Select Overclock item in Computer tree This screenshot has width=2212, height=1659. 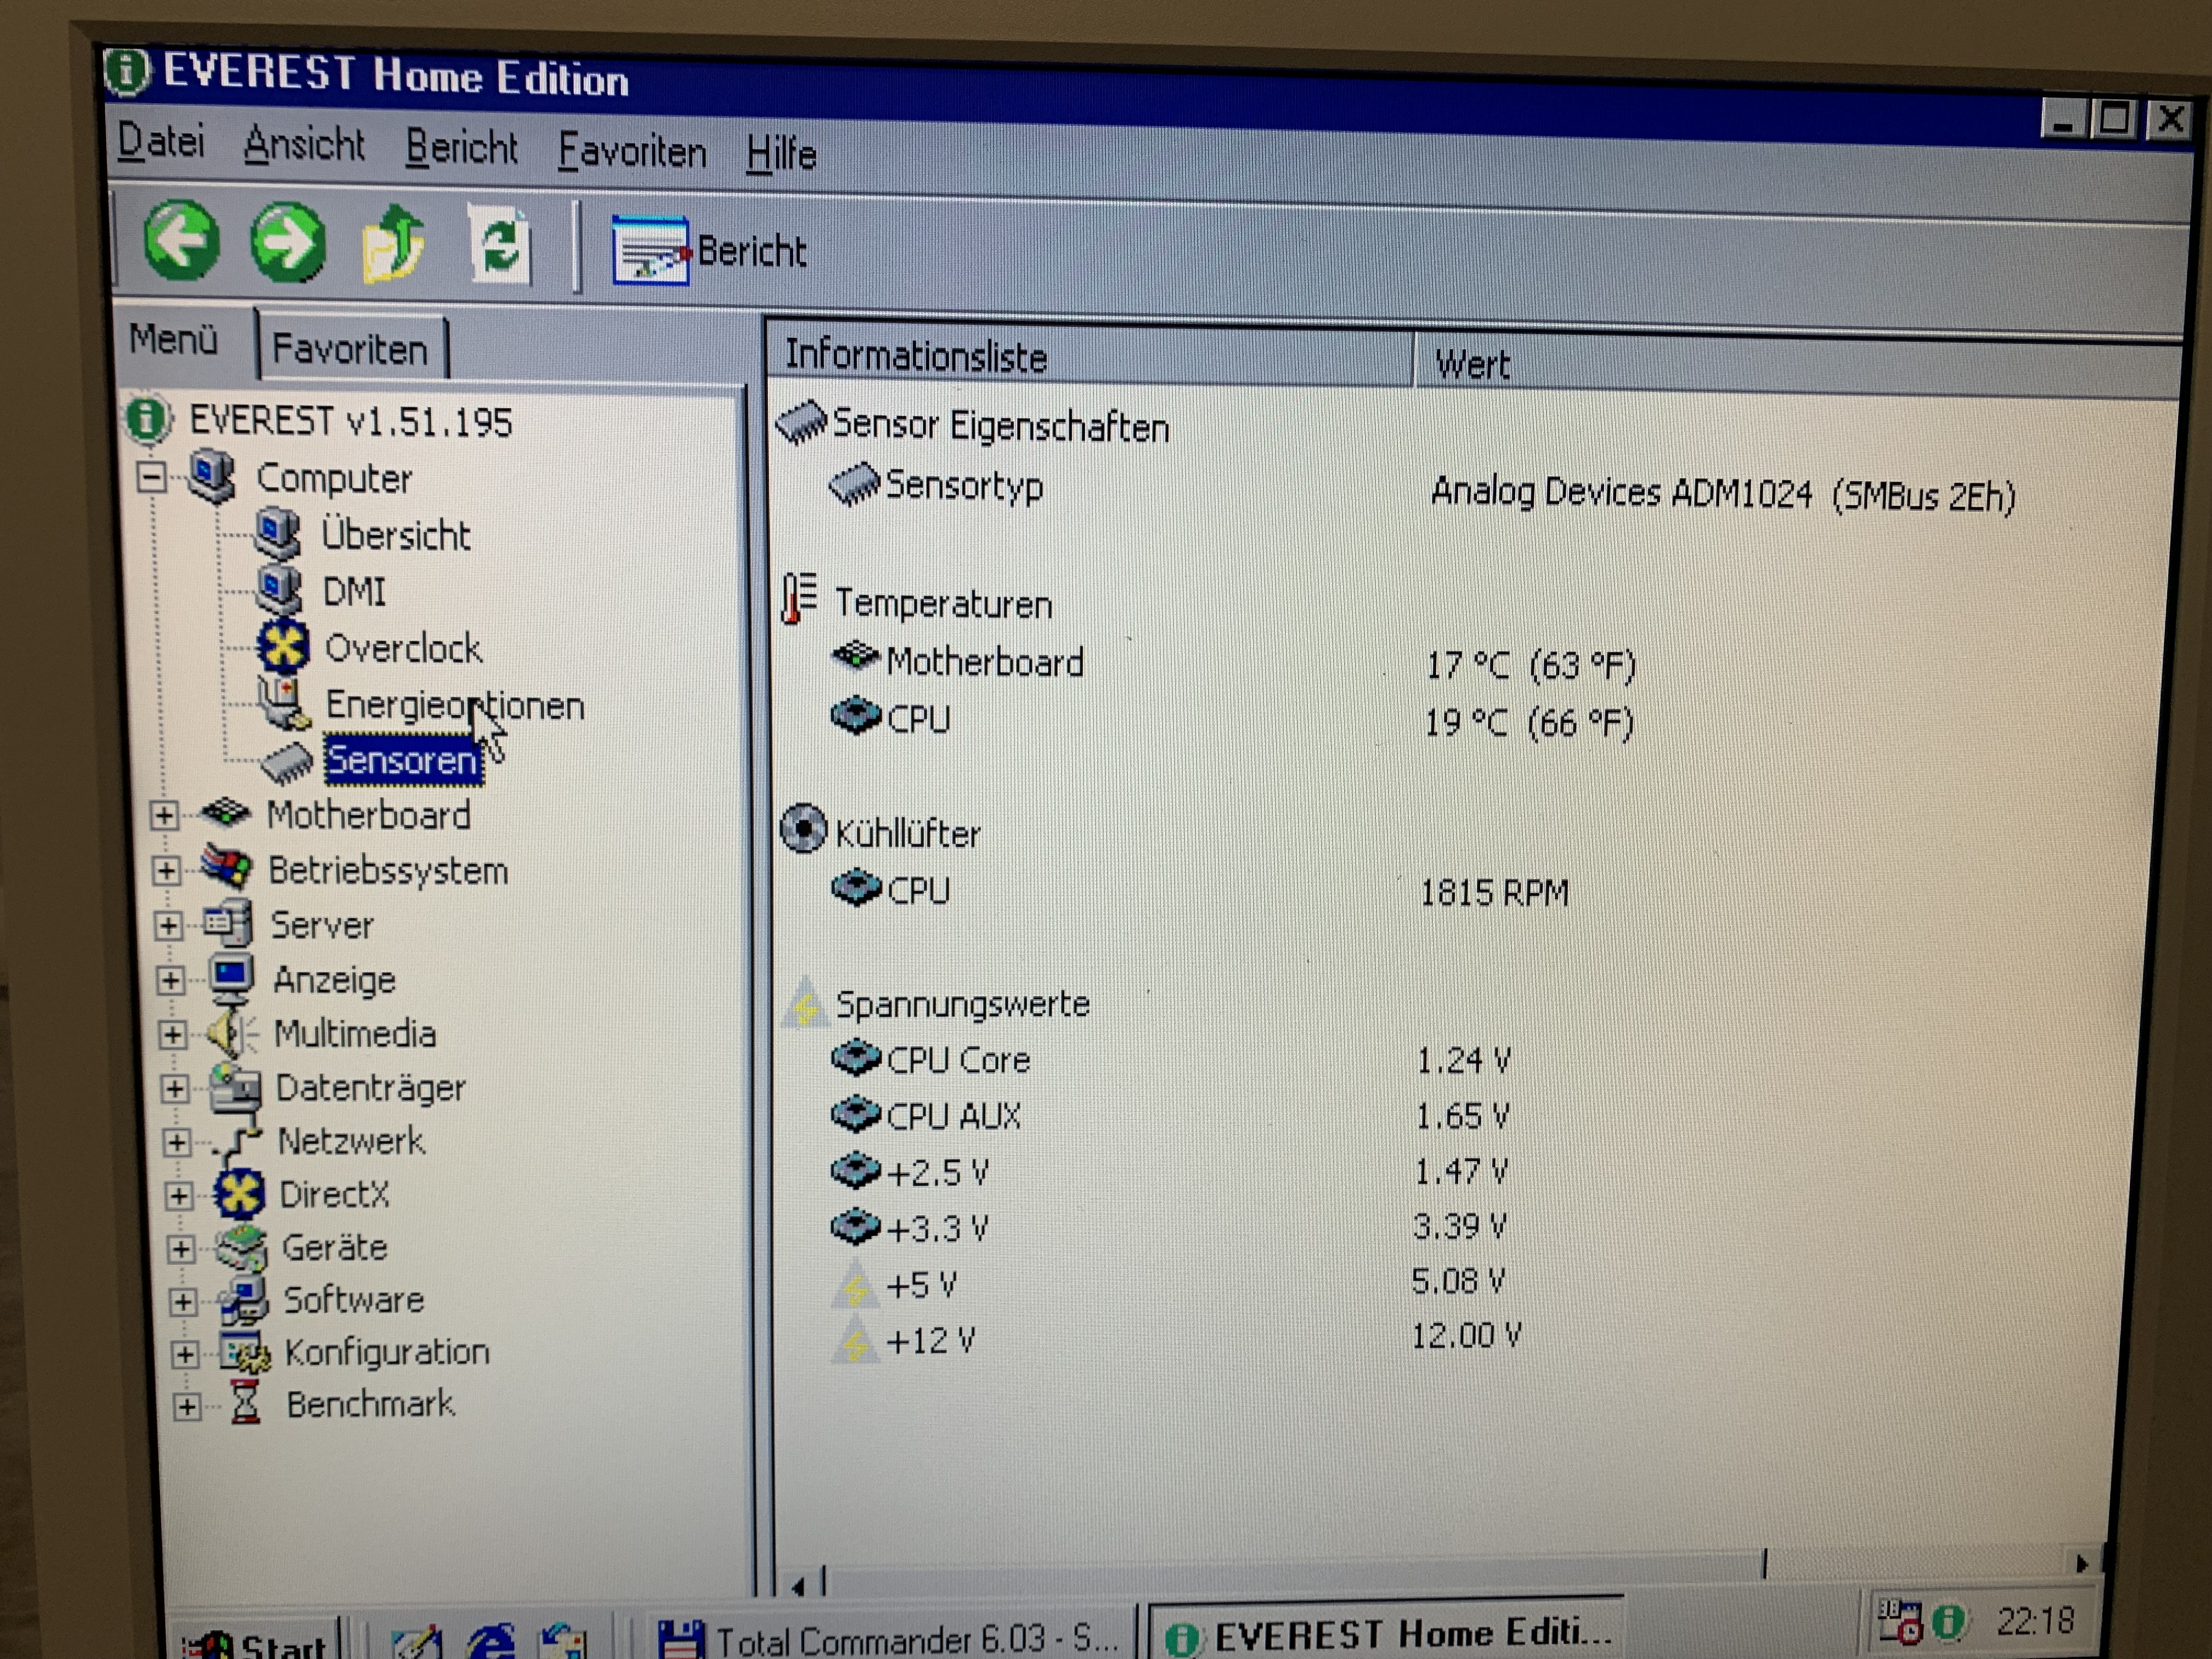point(402,649)
